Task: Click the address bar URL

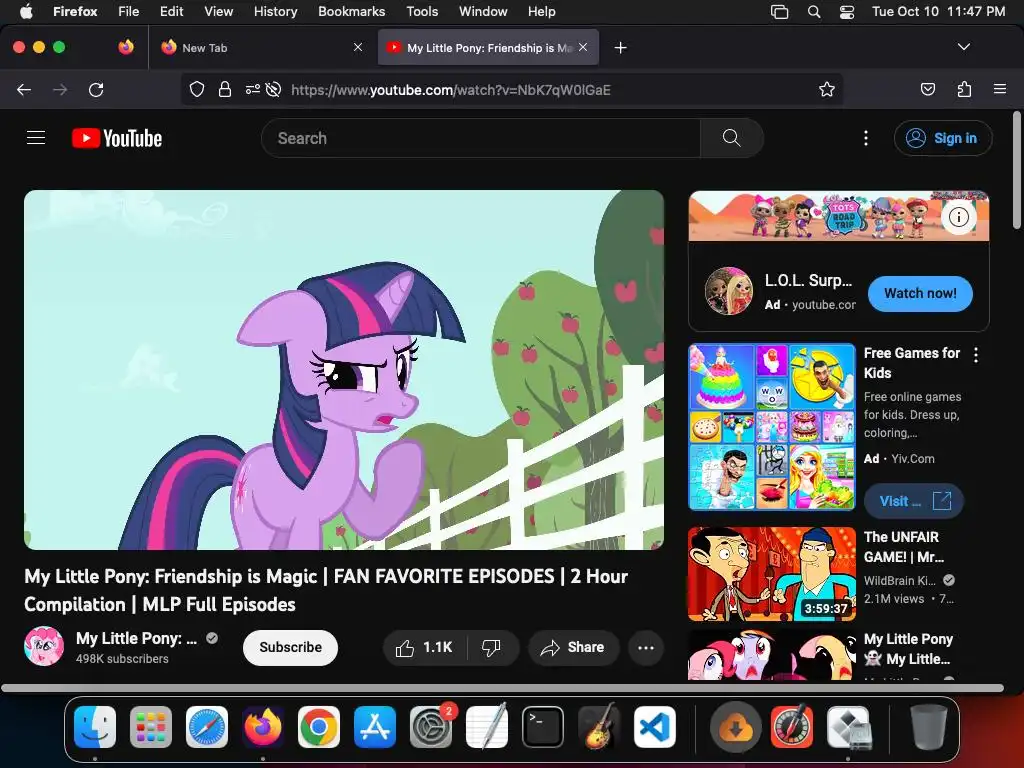Action: [x=451, y=89]
